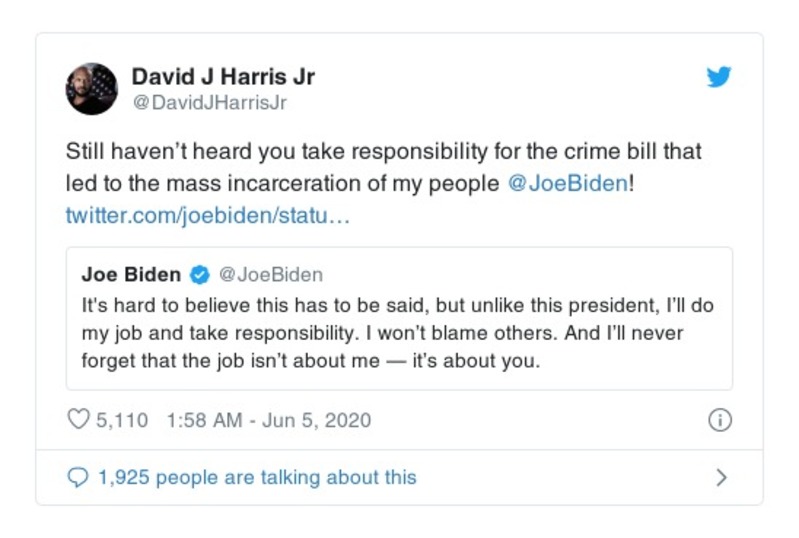Open "1,925 people are talking about this"
Image resolution: width=799 pixels, height=538 pixels.
[x=257, y=478]
